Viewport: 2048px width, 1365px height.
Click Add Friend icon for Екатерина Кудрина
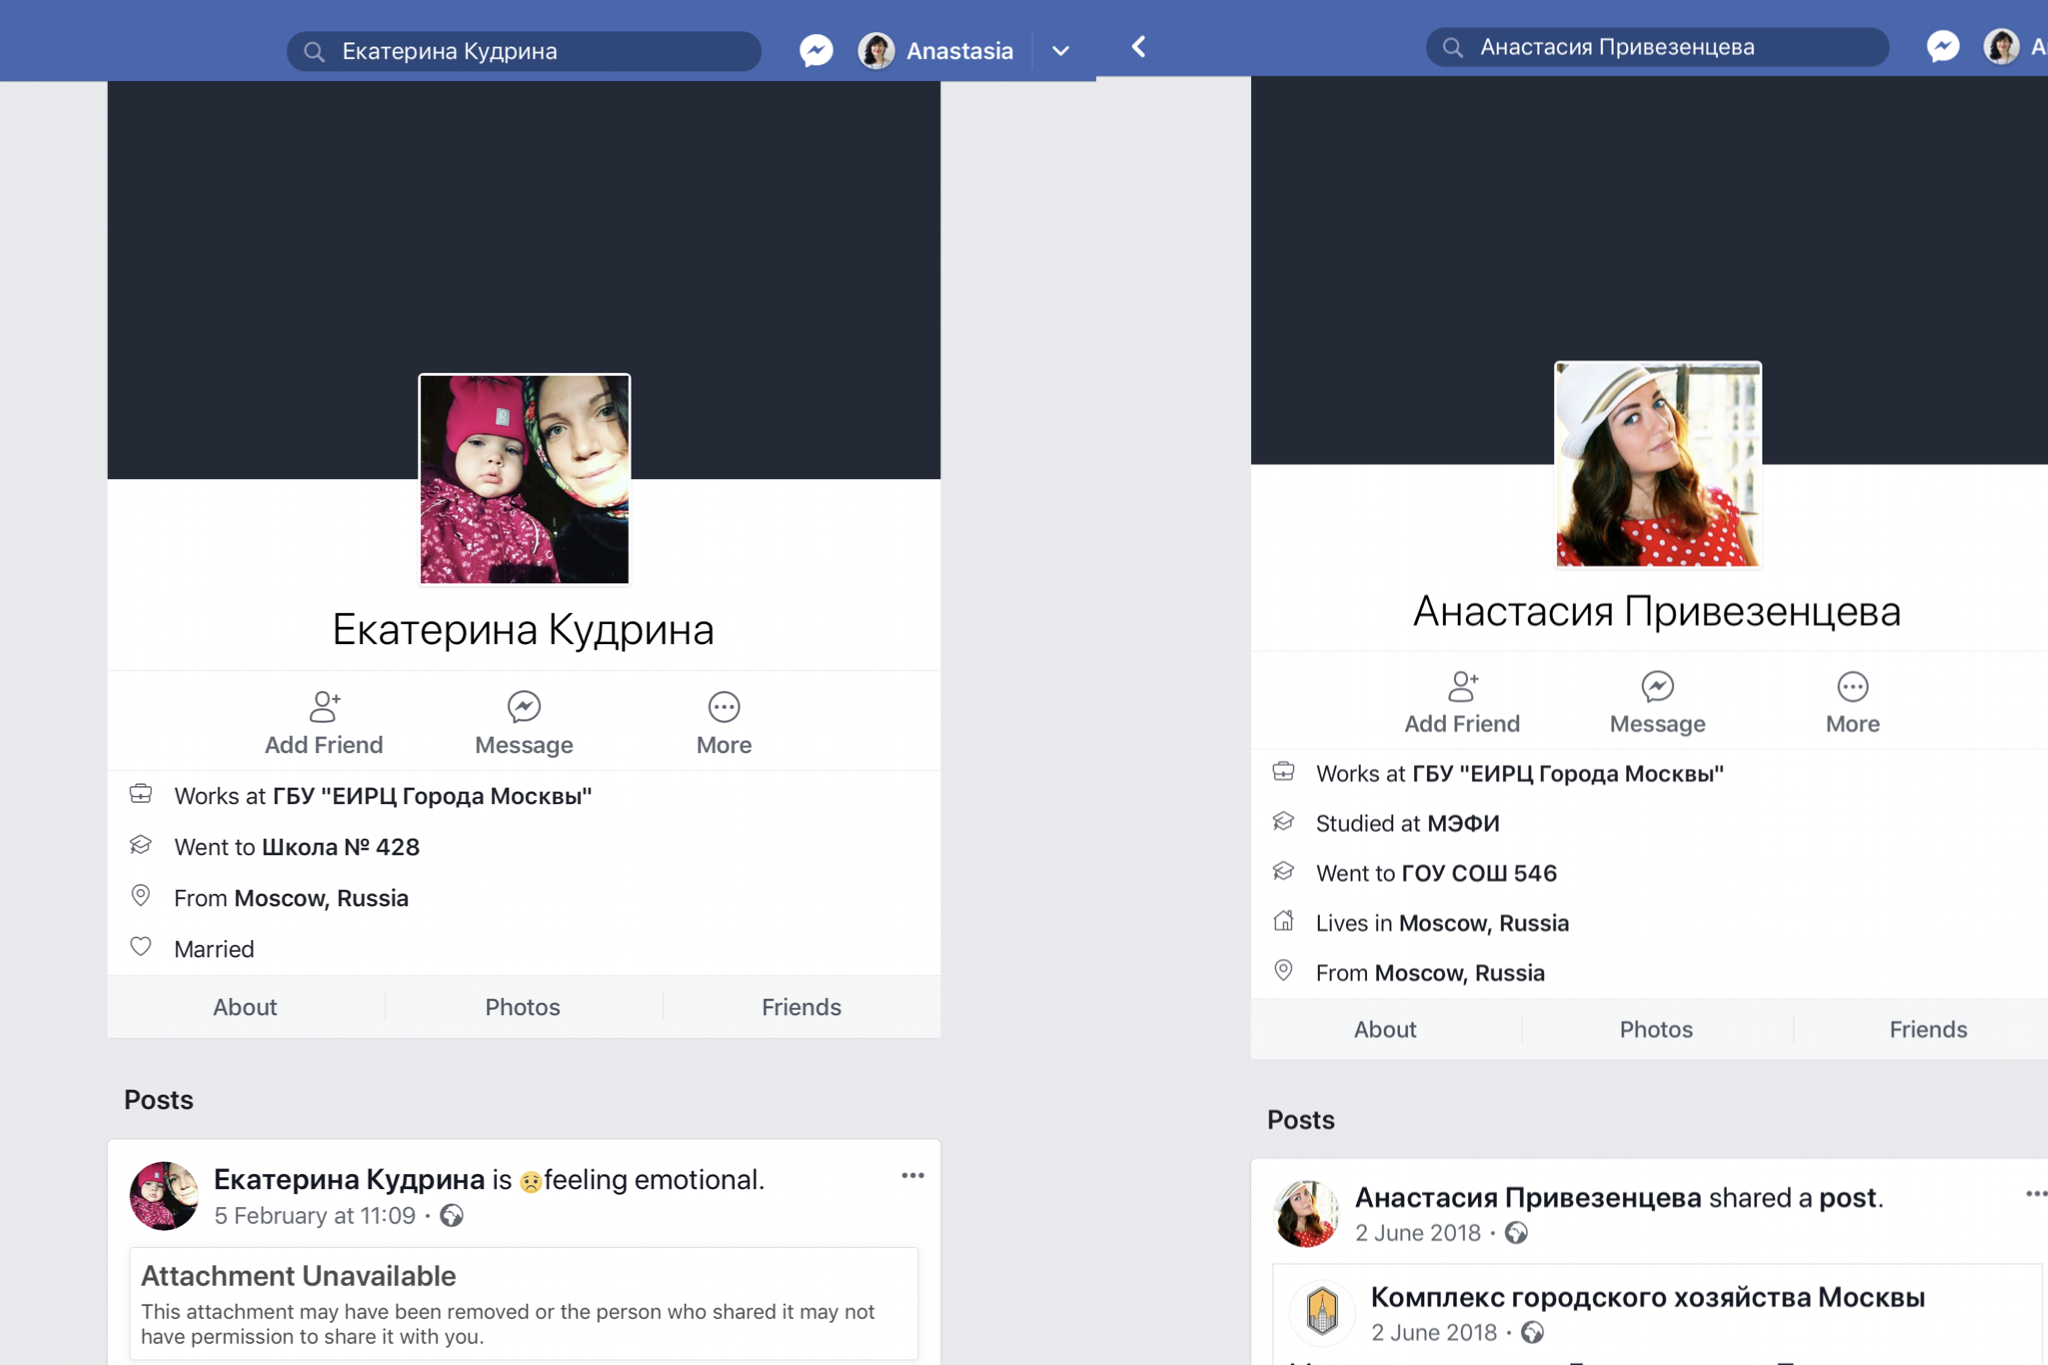(324, 707)
